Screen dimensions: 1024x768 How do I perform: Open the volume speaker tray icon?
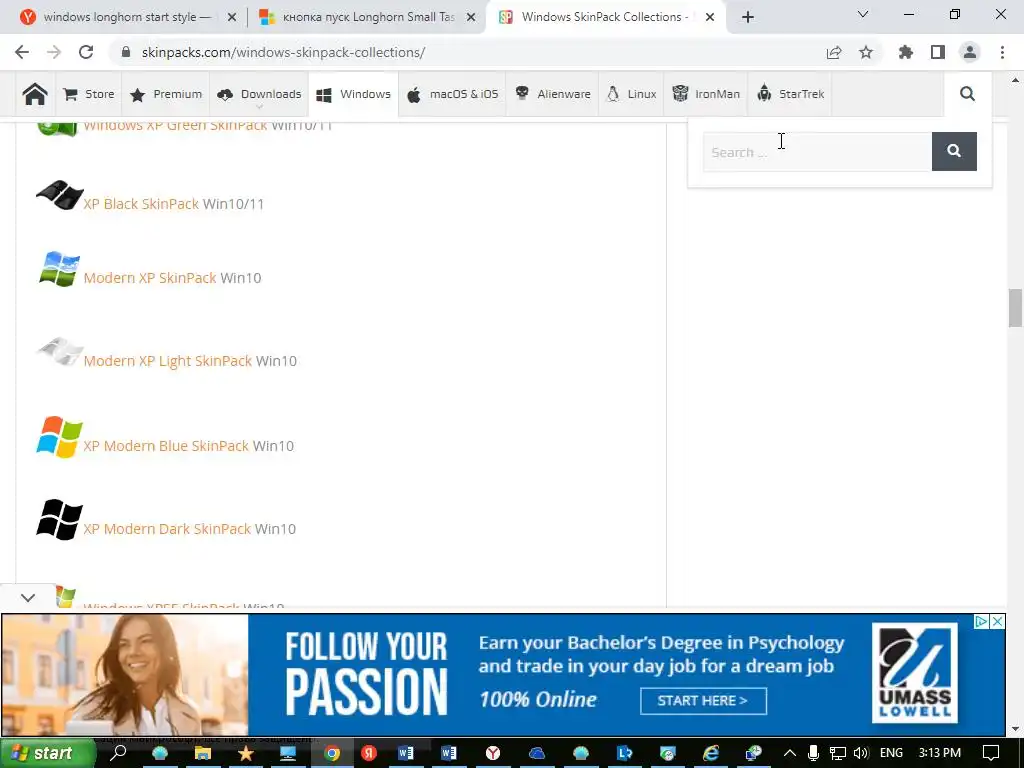click(861, 753)
